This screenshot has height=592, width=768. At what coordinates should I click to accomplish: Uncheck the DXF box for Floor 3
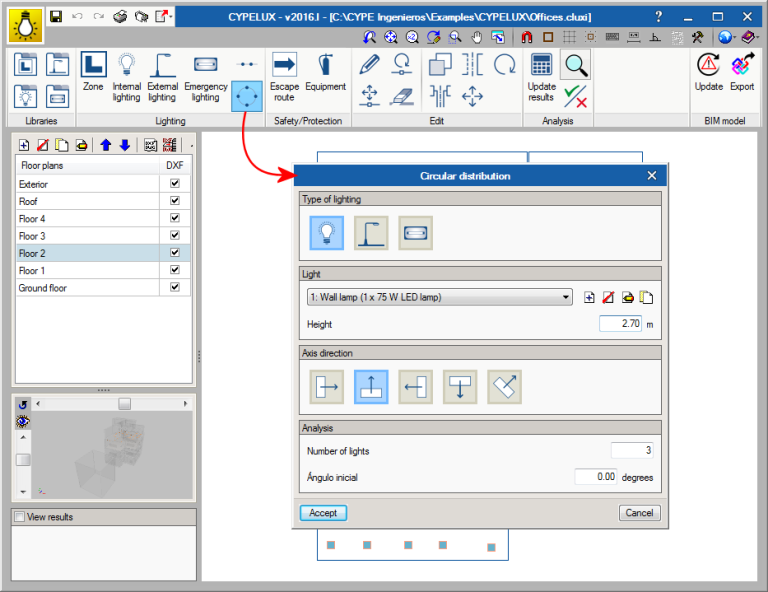coord(174,236)
